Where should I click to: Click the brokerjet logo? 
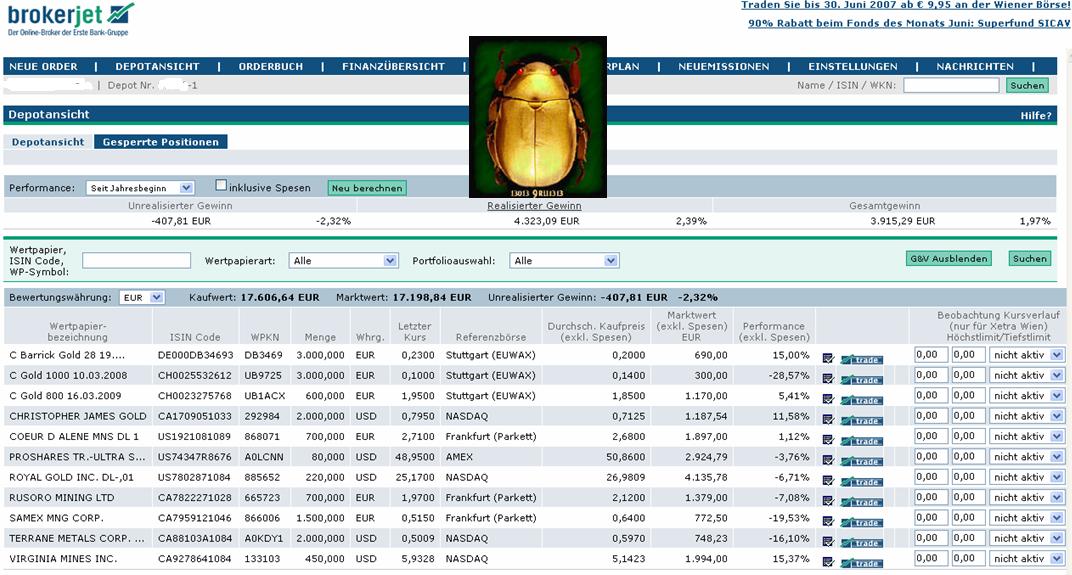70,19
